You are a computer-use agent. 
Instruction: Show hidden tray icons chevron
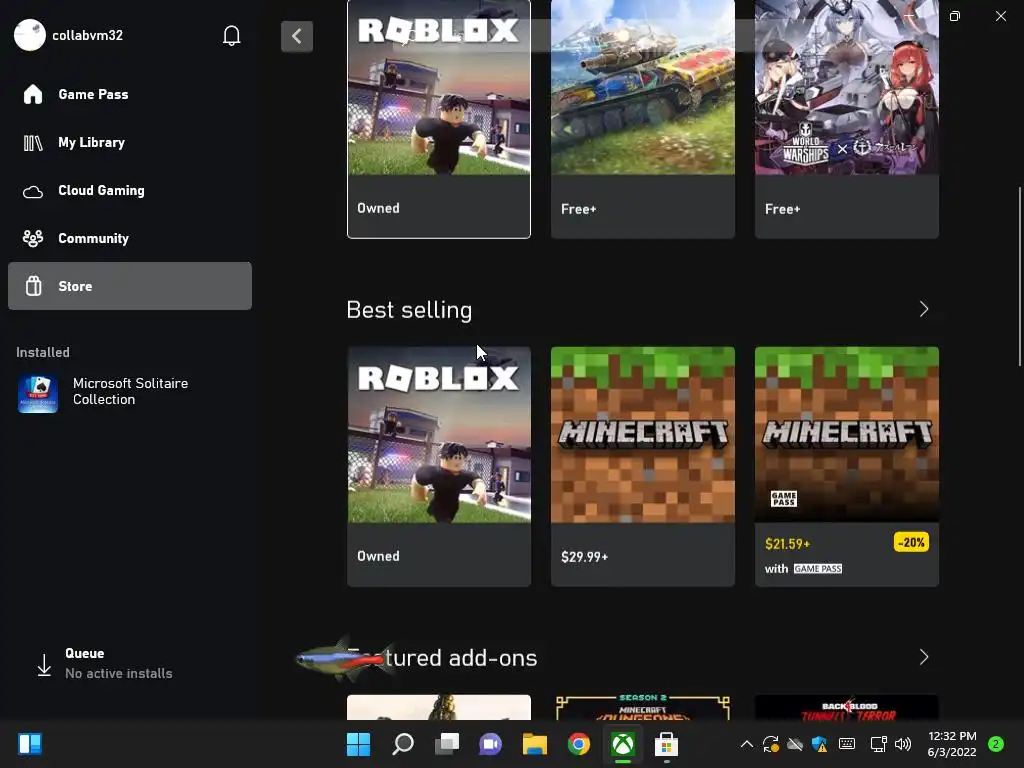[x=747, y=744]
